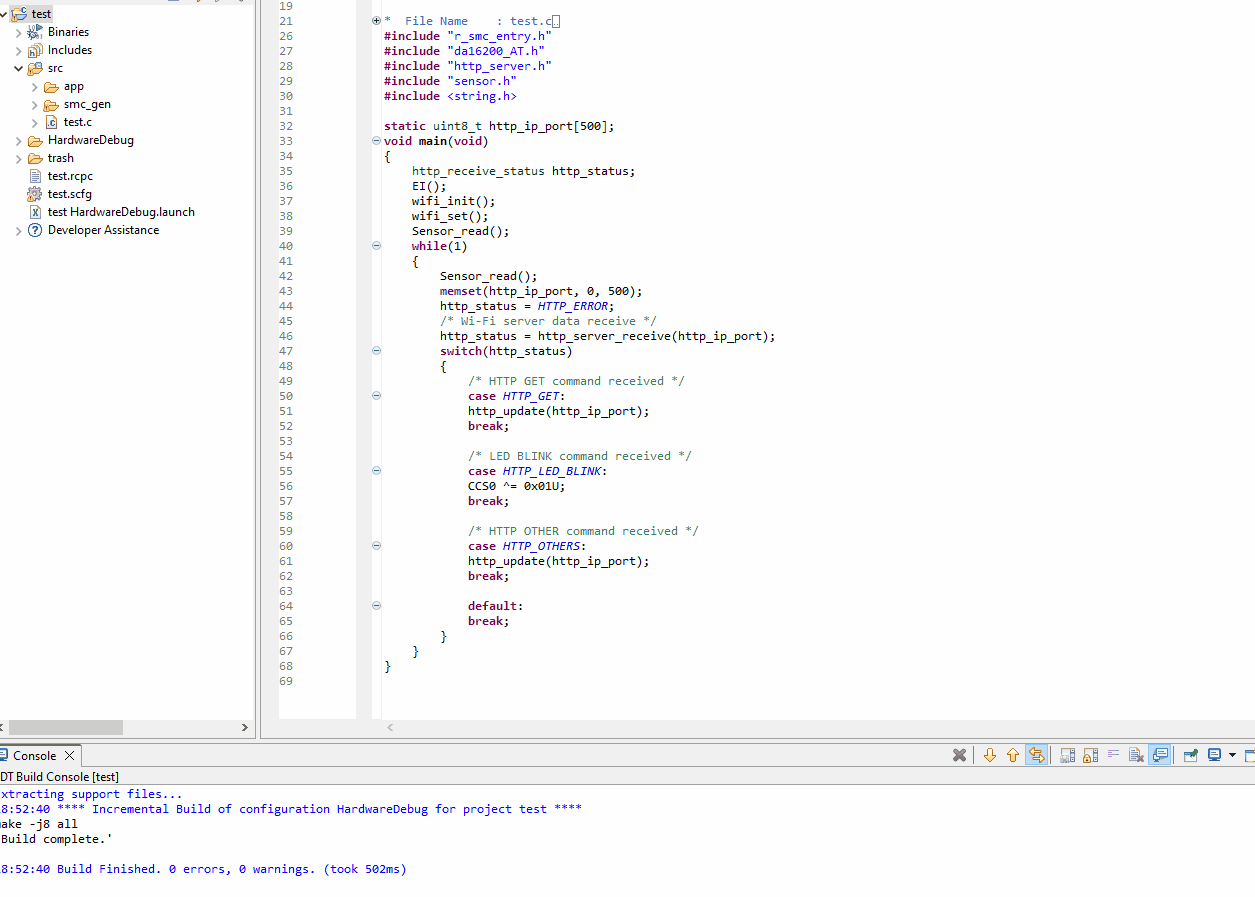Image resolution: width=1255 pixels, height=897 pixels.
Task: Expand the test.c file node
Action: (x=35, y=122)
